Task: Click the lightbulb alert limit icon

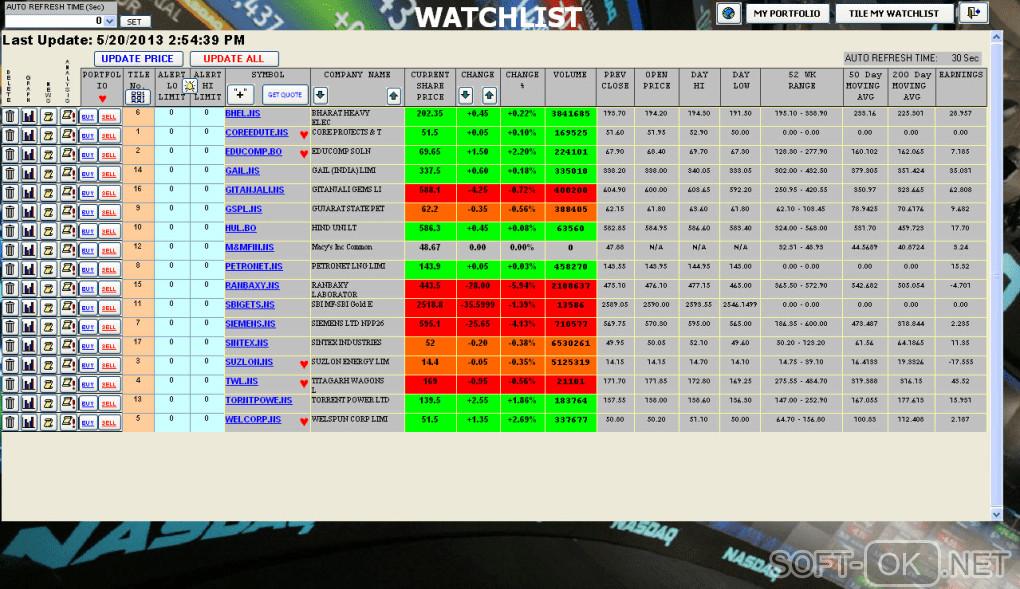Action: [x=189, y=86]
